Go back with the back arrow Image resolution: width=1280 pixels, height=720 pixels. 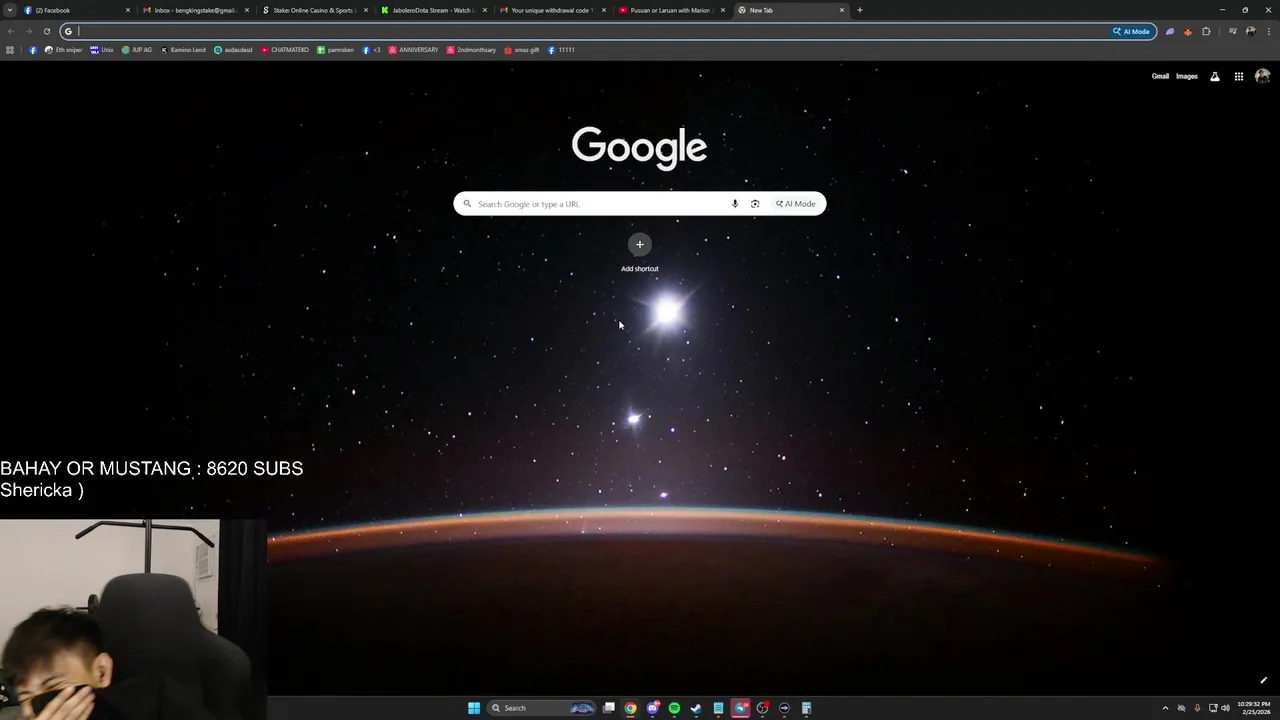point(11,31)
